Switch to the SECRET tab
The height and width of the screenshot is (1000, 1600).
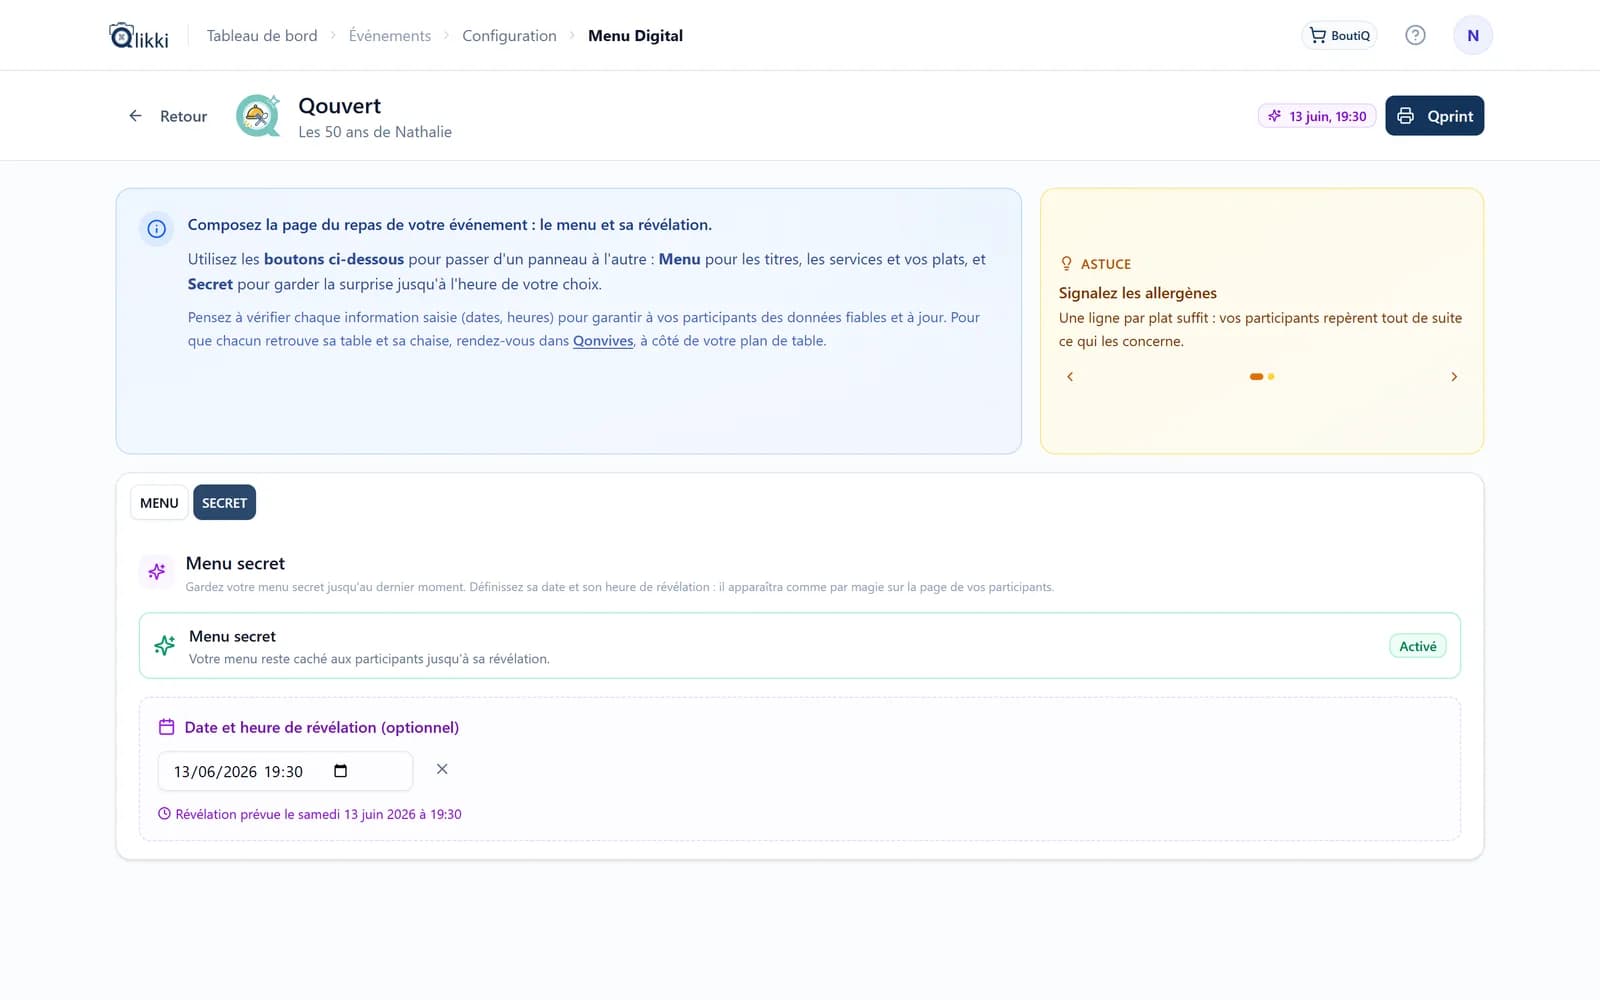point(224,503)
